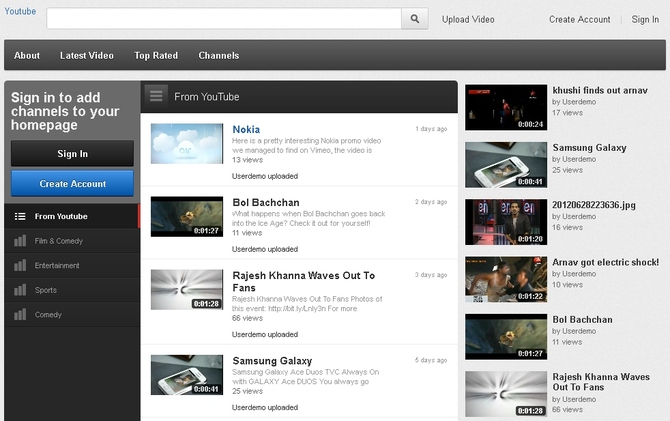Focus the search input field
Viewport: 670px width, 421px height.
[x=224, y=19]
